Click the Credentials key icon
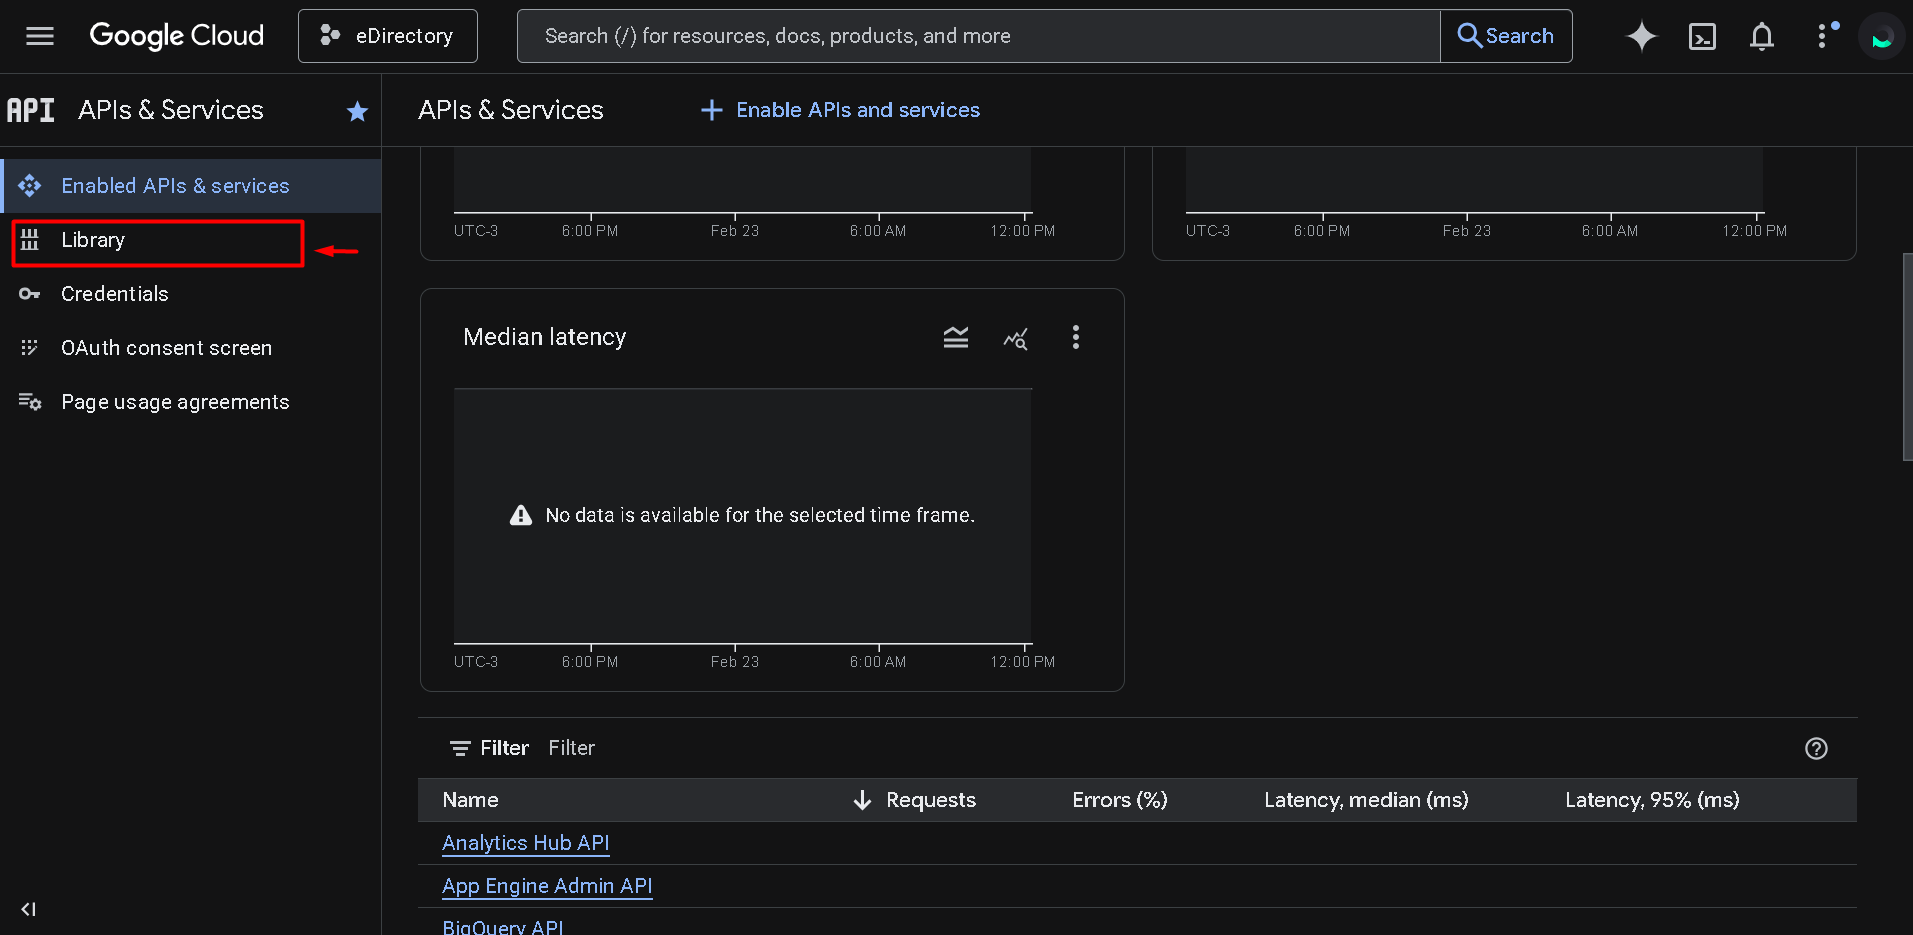Image resolution: width=1913 pixels, height=935 pixels. coord(30,294)
